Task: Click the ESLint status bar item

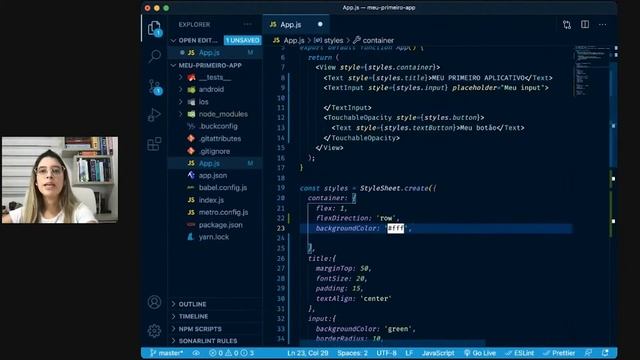Action: tap(520, 353)
